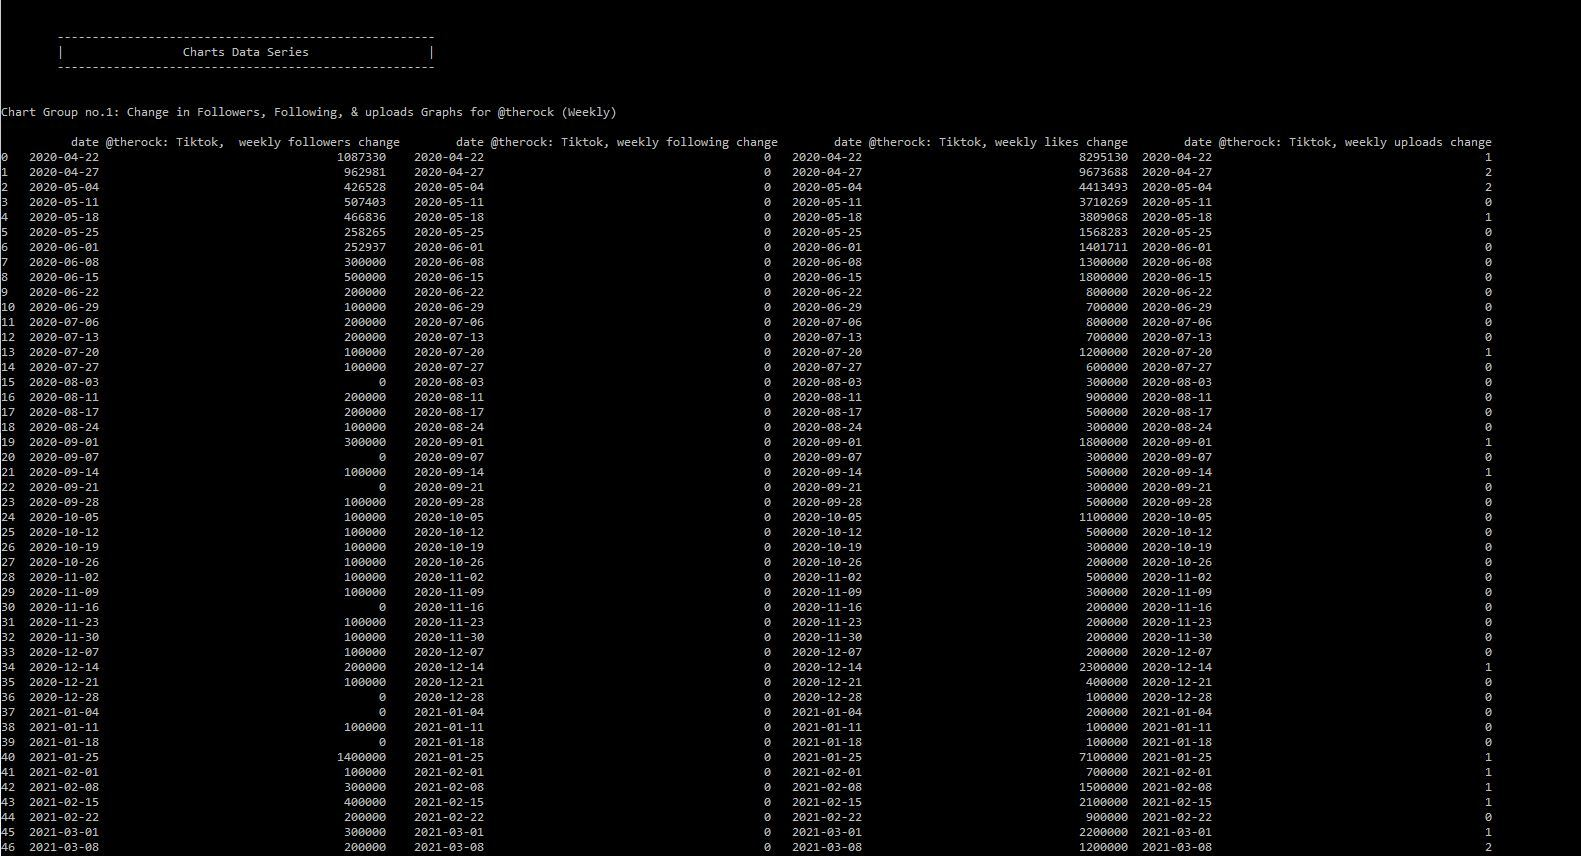This screenshot has height=856, width=1581.
Task: Select likes value 9673688
Action: 1103,172
